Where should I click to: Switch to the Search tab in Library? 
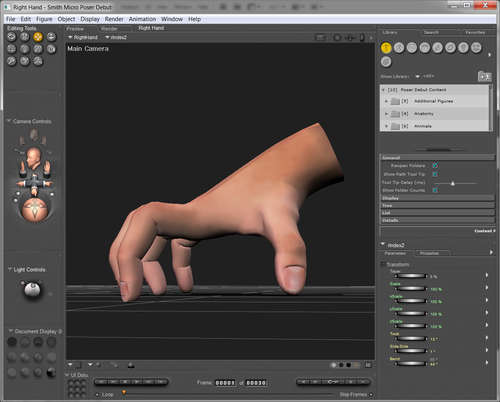tap(431, 32)
